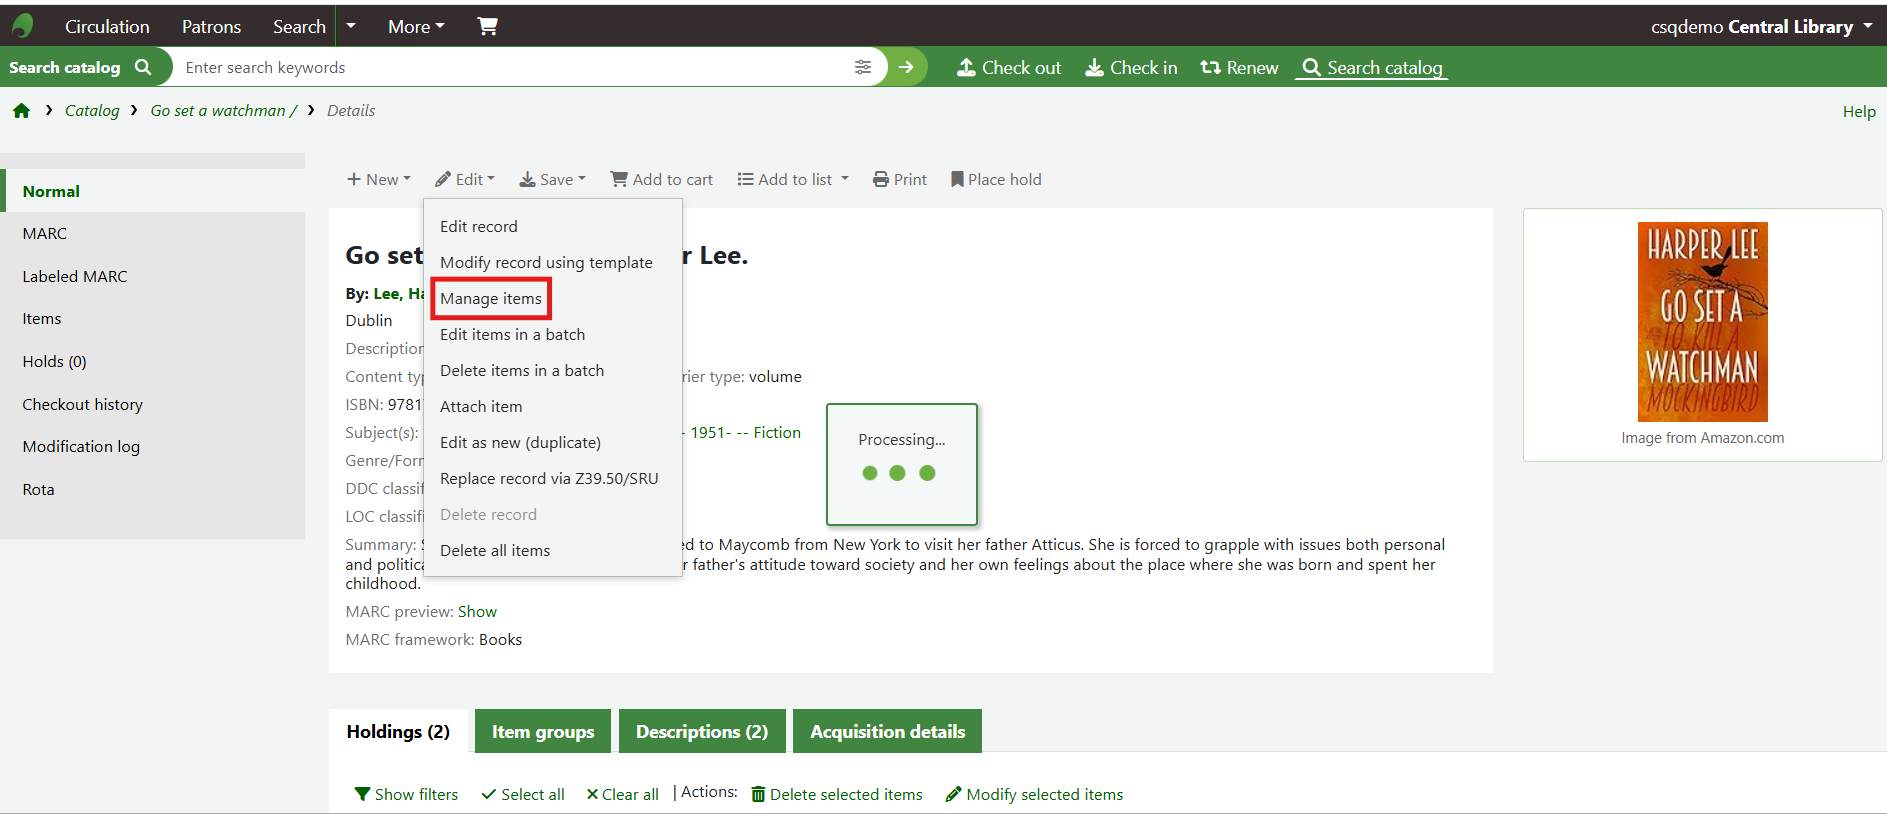Click the Print toolbar button

coord(899,180)
